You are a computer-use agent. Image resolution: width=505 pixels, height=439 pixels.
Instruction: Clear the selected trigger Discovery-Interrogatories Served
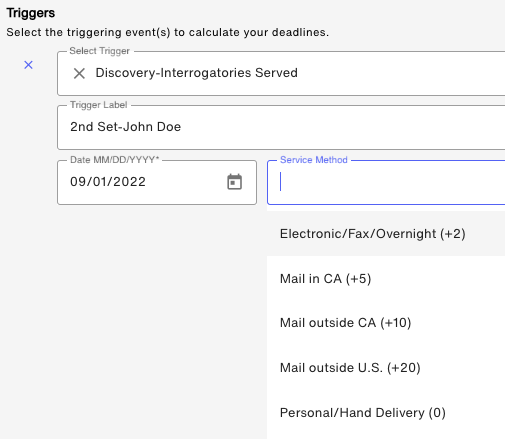tap(79, 73)
